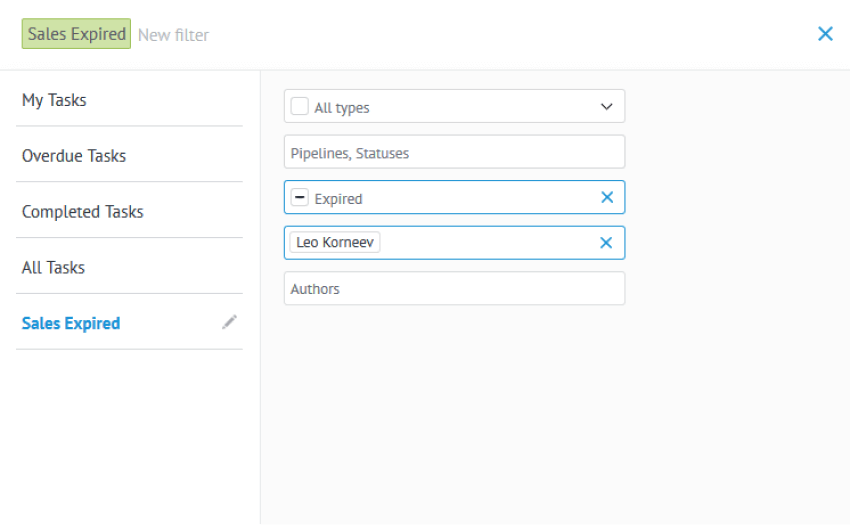The width and height of the screenshot is (850, 525).
Task: Close the filter panel with top-right X
Action: pyautogui.click(x=825, y=34)
